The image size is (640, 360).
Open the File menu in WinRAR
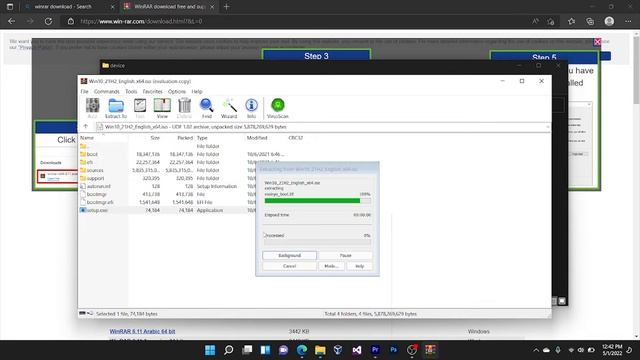84,91
